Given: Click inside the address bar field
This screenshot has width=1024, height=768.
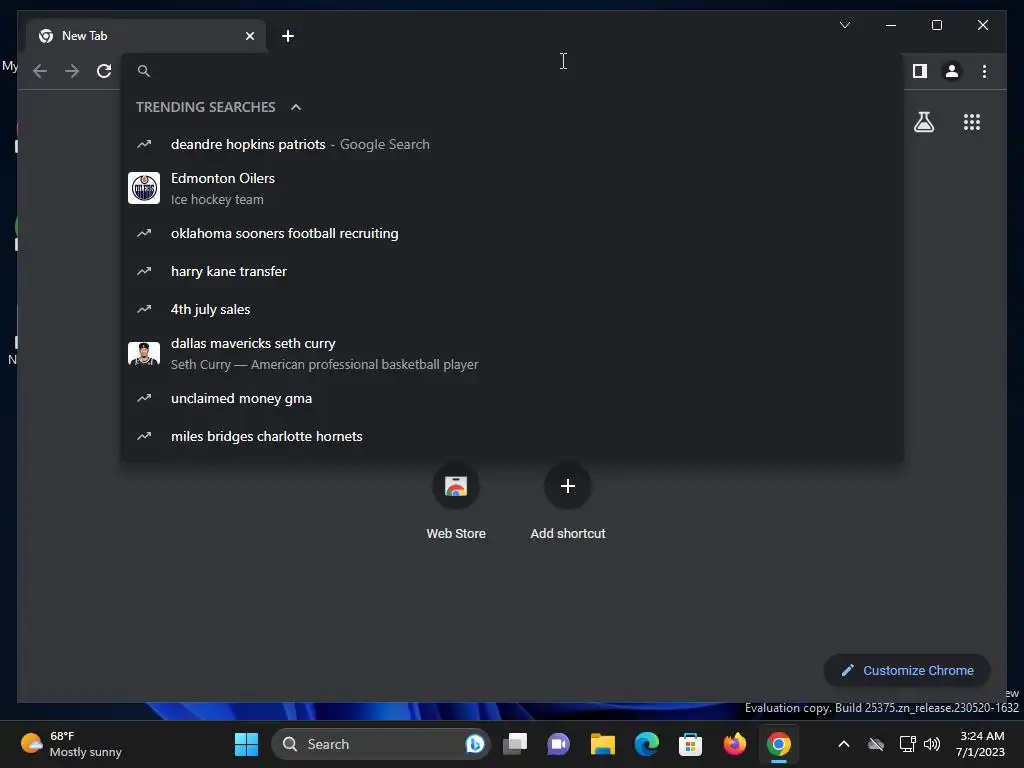Looking at the screenshot, I should pyautogui.click(x=513, y=71).
